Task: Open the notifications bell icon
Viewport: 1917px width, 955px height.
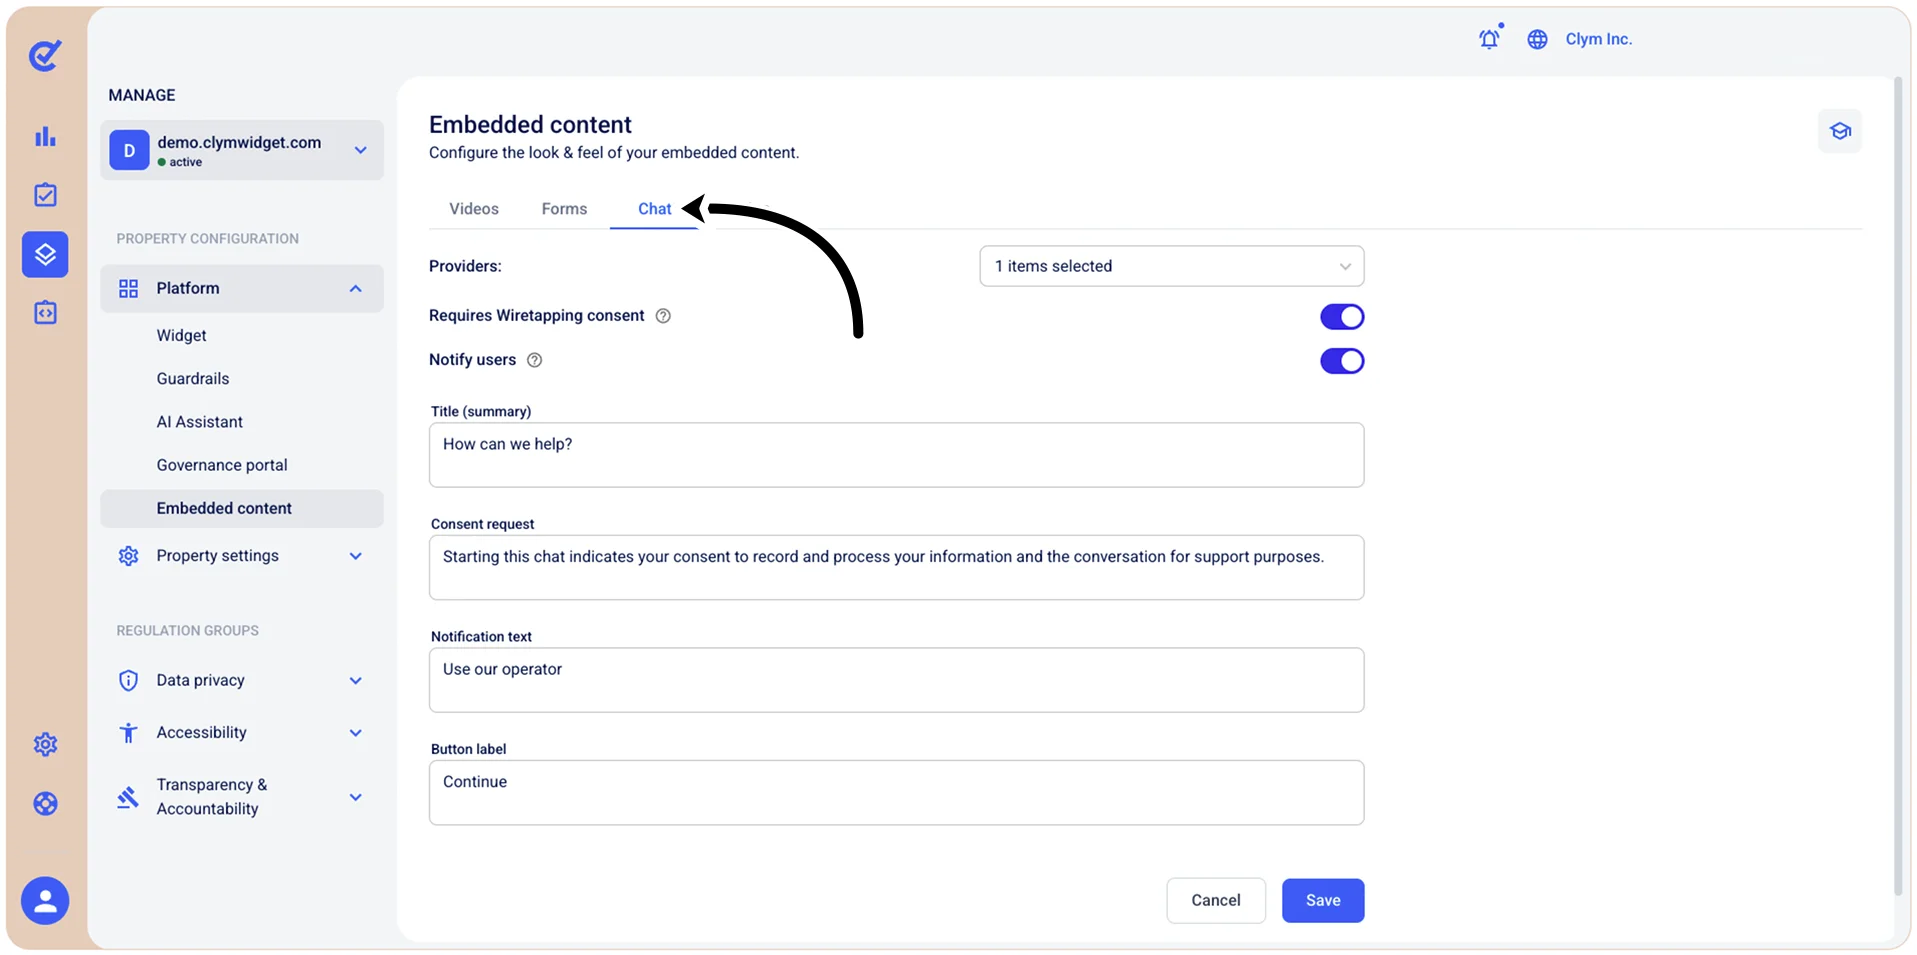Action: tap(1490, 38)
